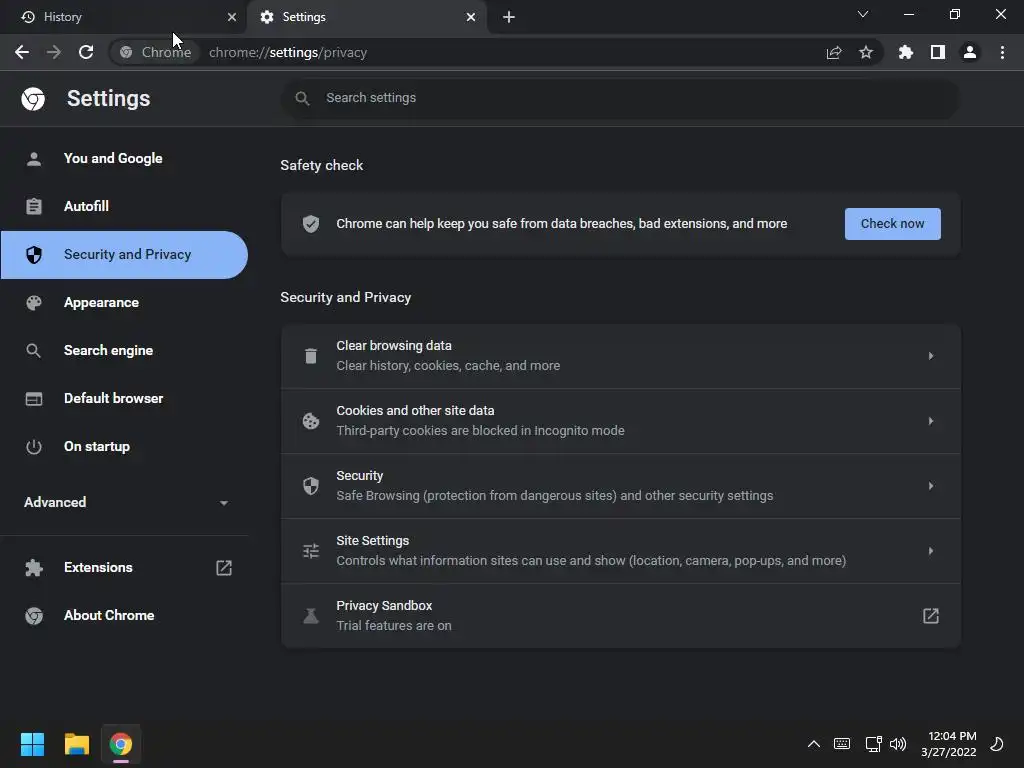This screenshot has width=1024, height=768.
Task: Click the shield icon in Security row
Action: click(311, 486)
